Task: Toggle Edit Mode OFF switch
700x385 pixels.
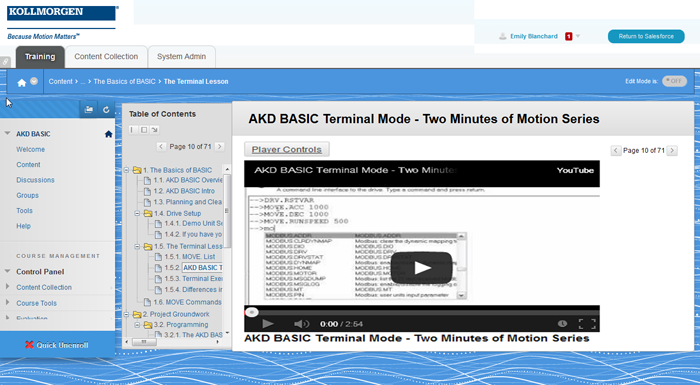Action: click(674, 81)
